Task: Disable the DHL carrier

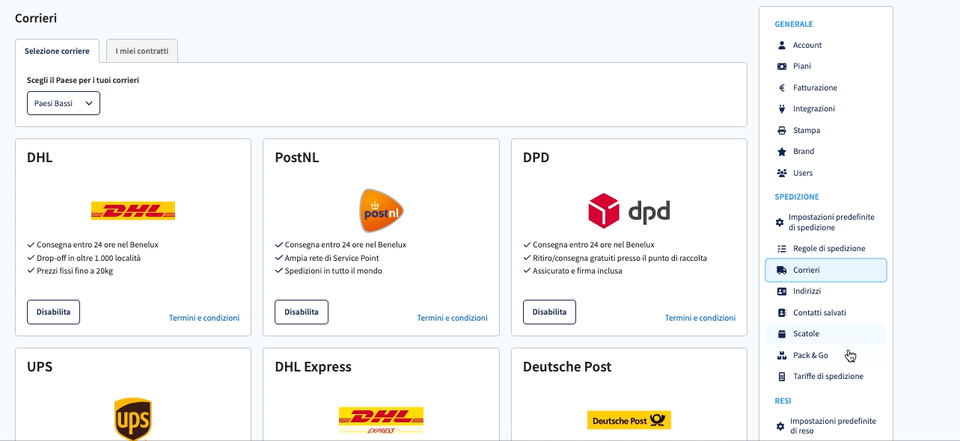Action: click(53, 312)
